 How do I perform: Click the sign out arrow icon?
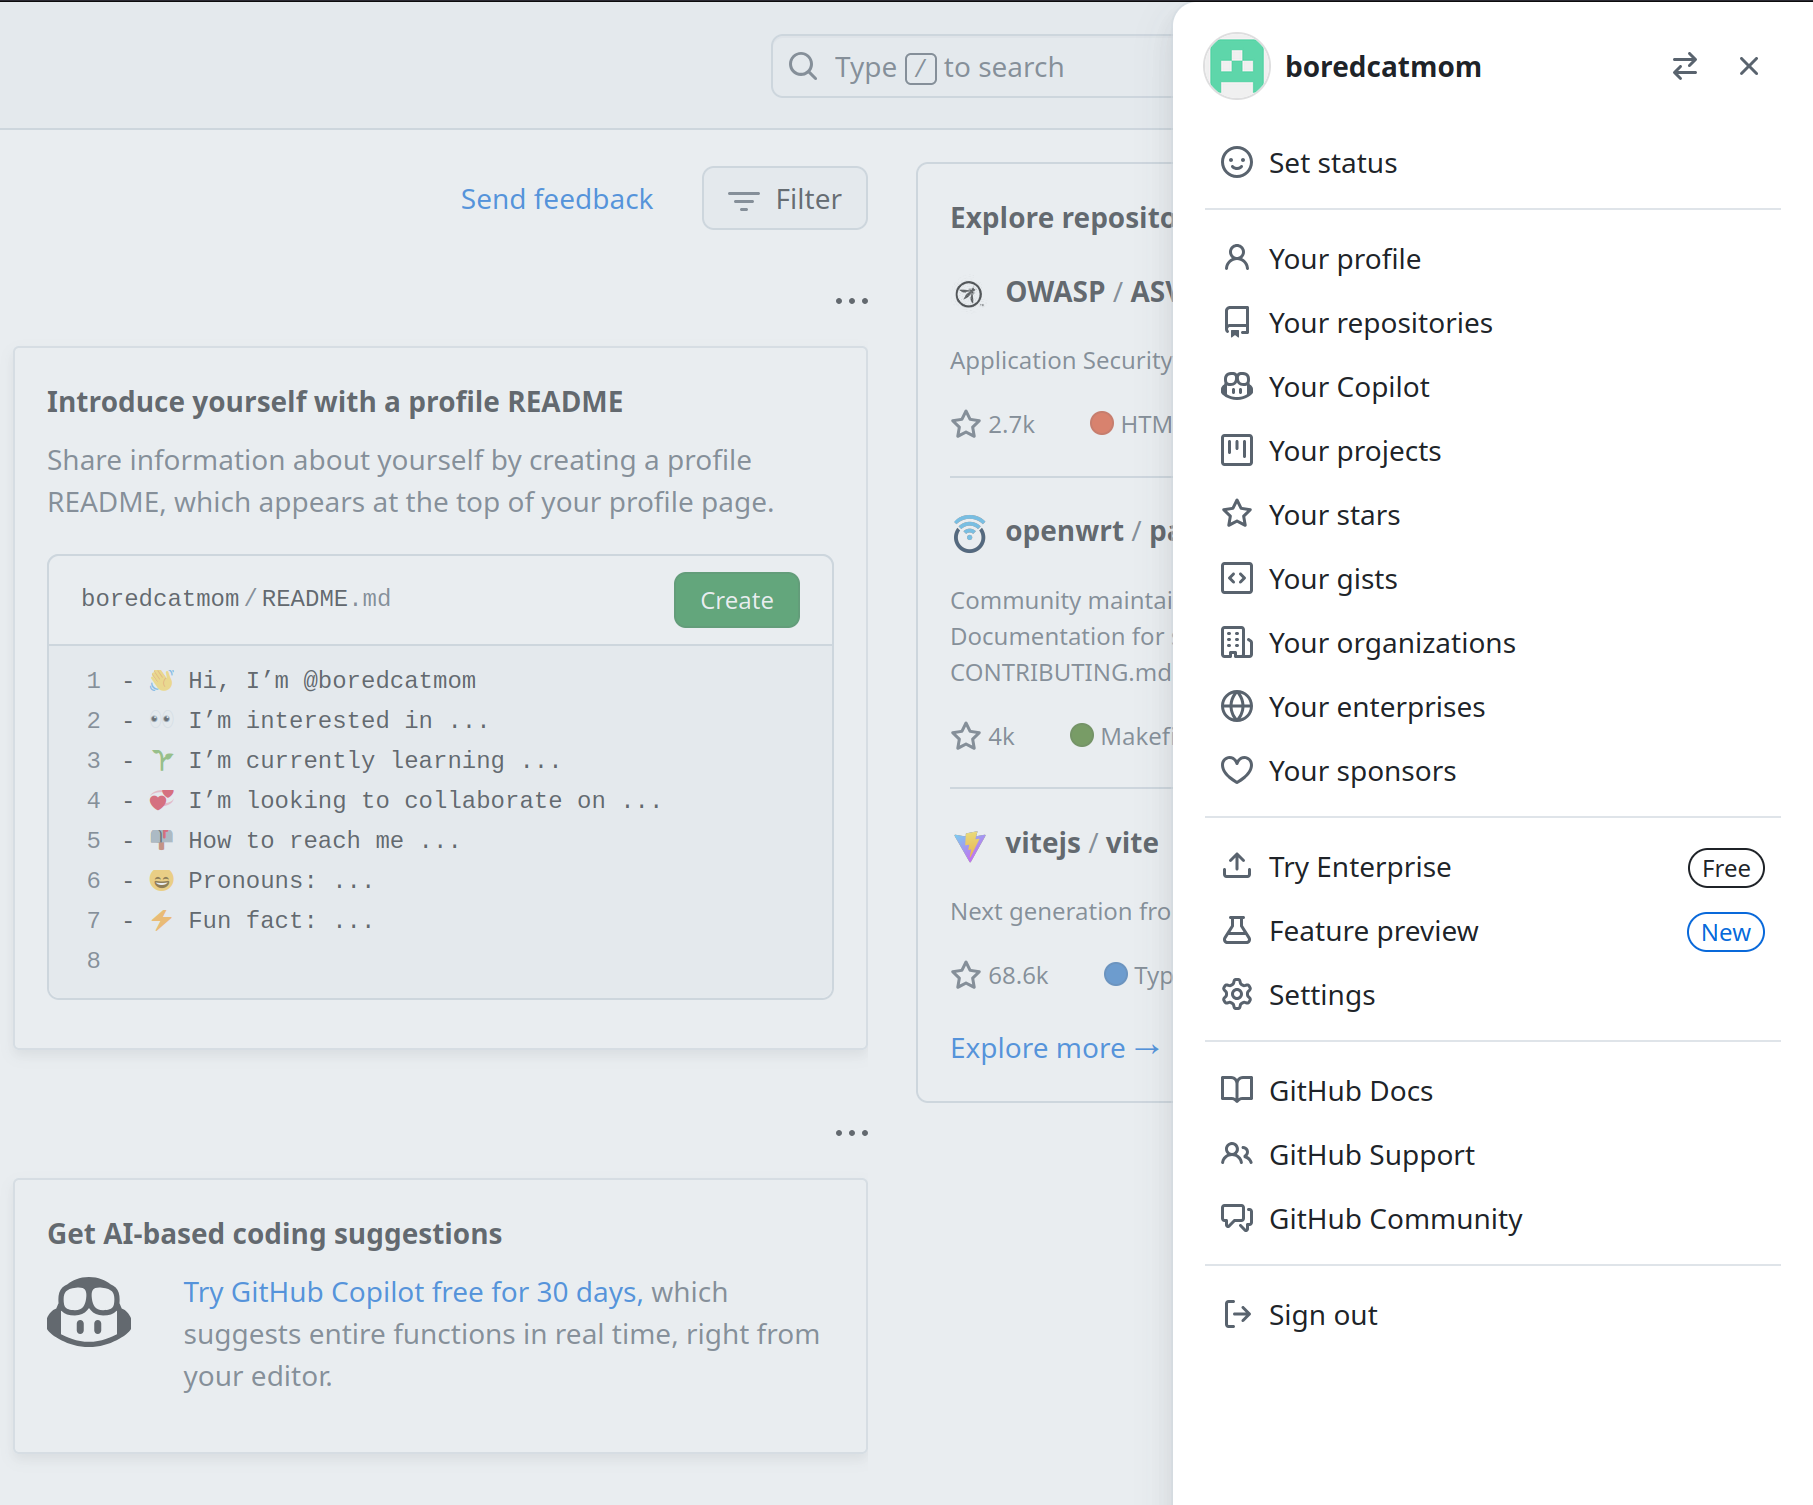[1237, 1314]
